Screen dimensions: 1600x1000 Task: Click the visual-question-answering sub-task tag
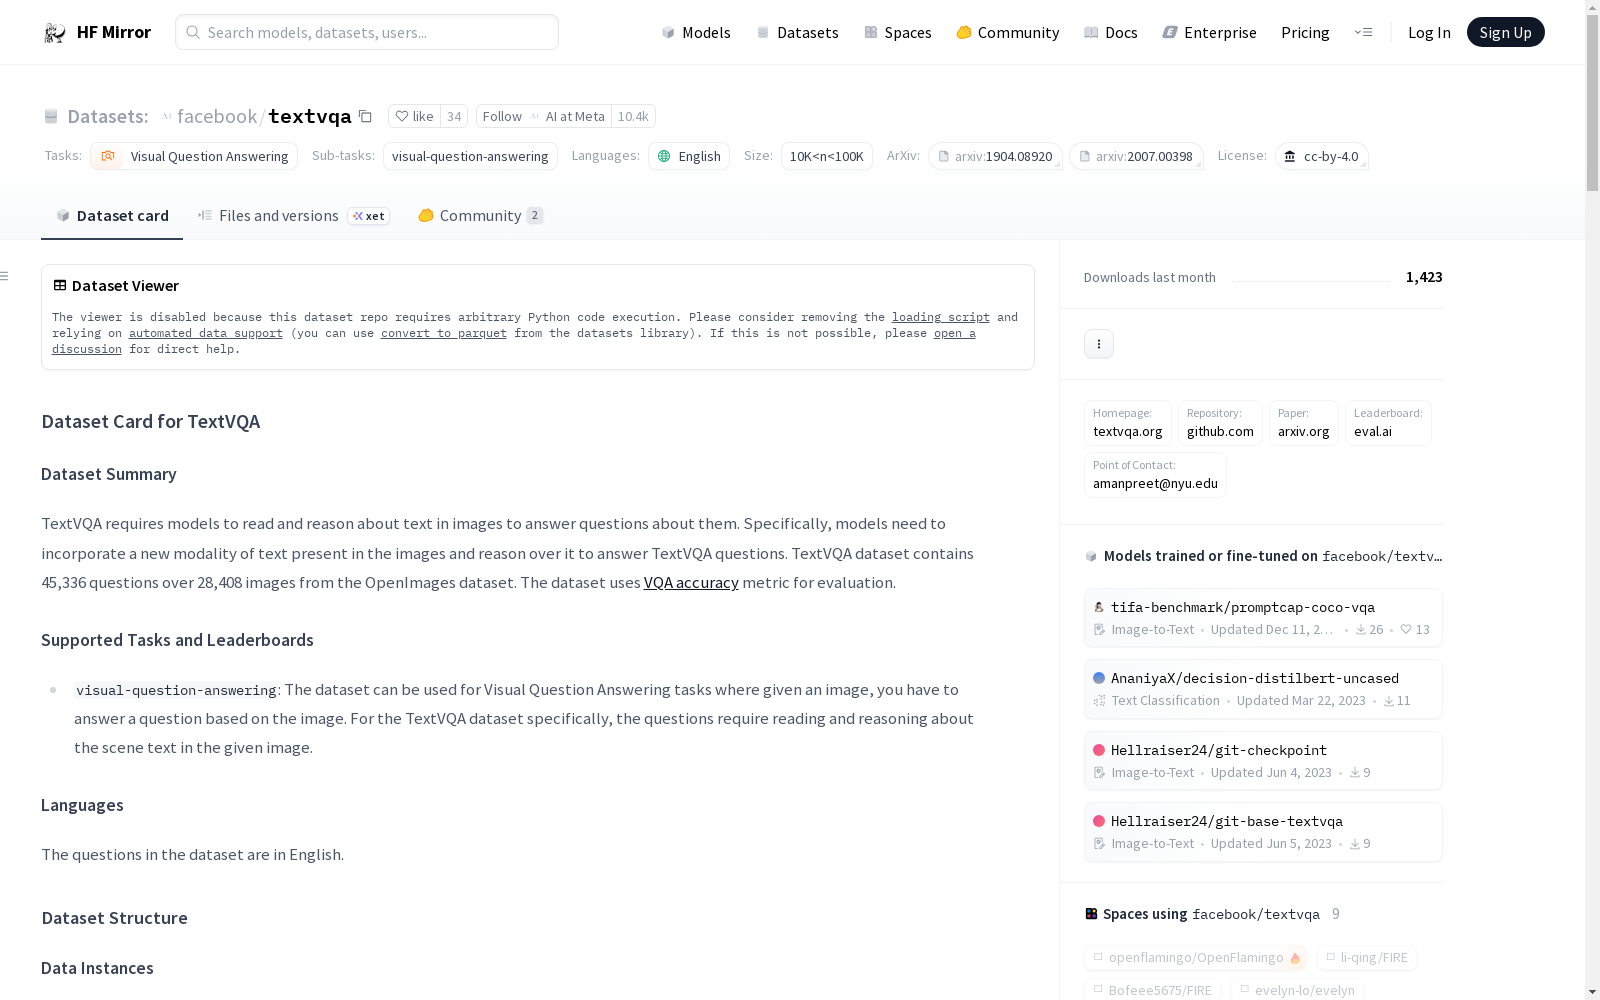470,156
